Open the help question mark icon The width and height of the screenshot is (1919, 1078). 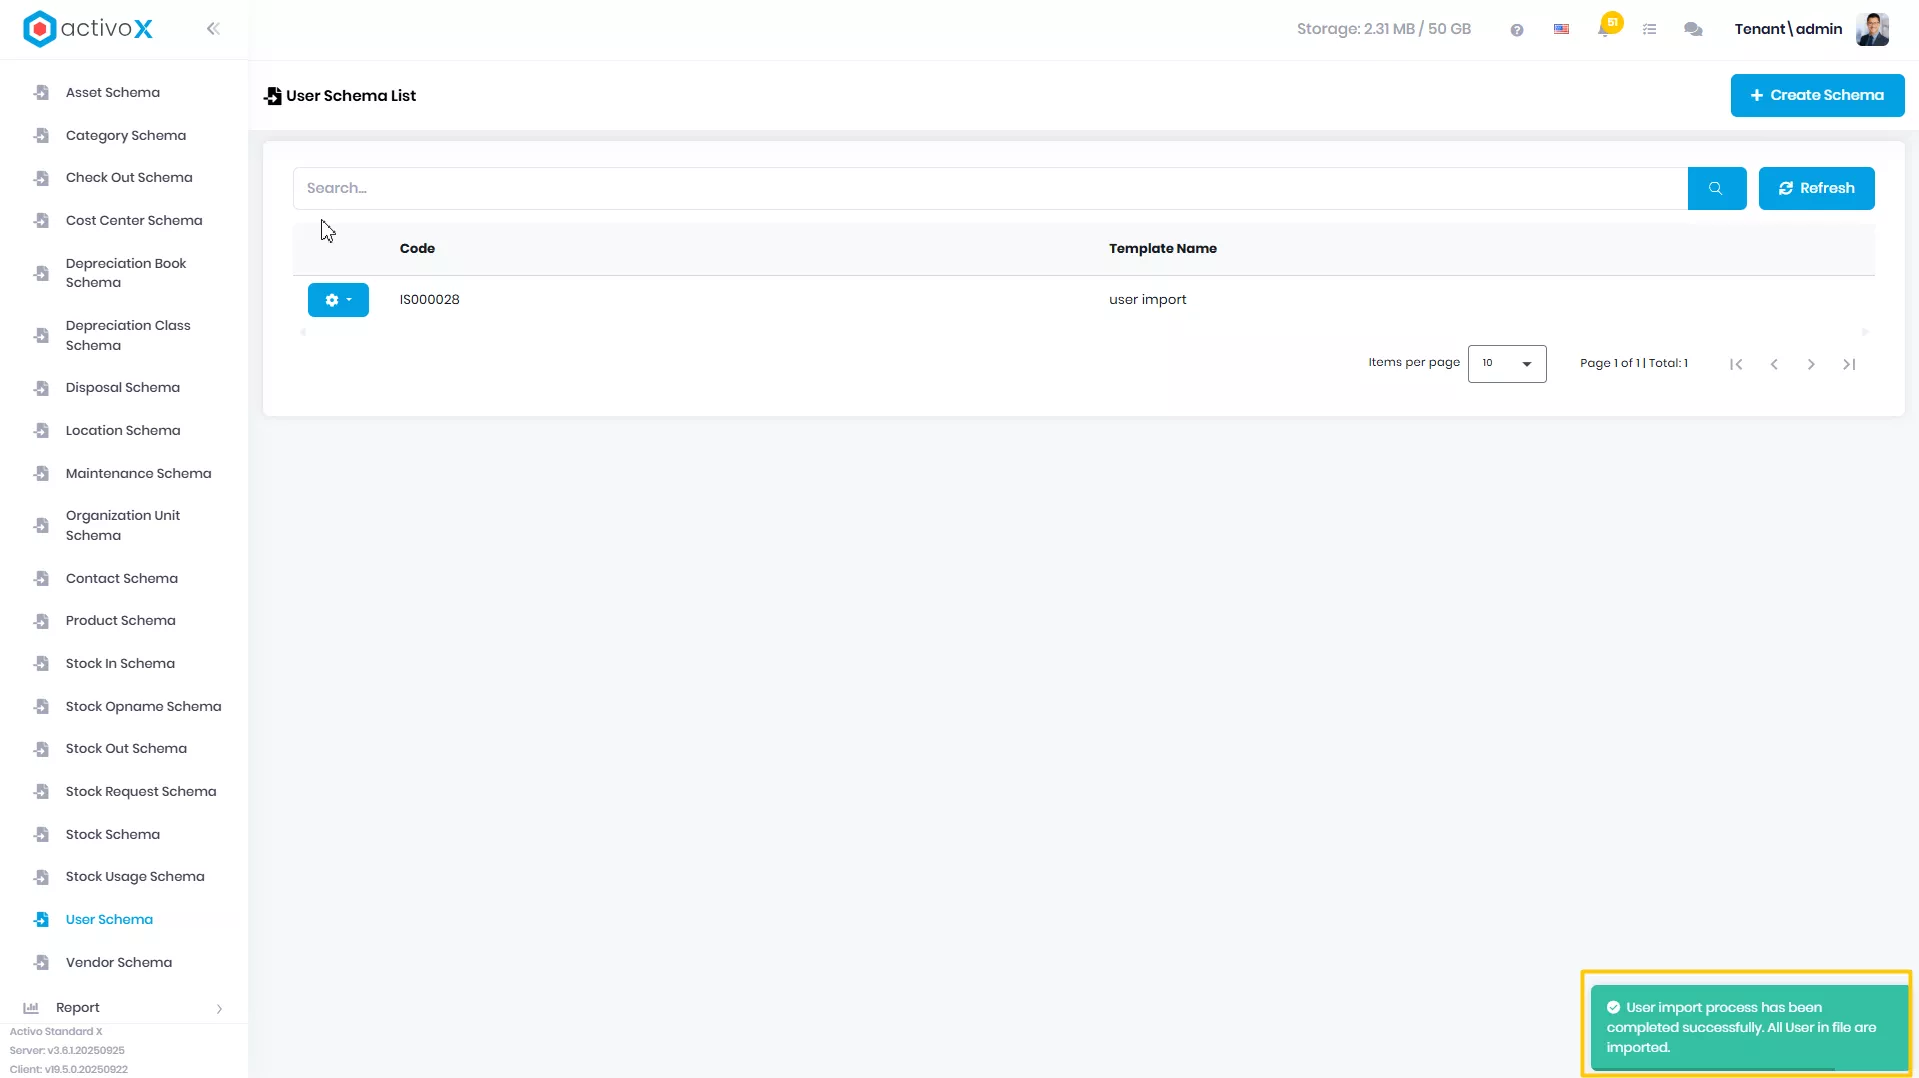[x=1517, y=30]
